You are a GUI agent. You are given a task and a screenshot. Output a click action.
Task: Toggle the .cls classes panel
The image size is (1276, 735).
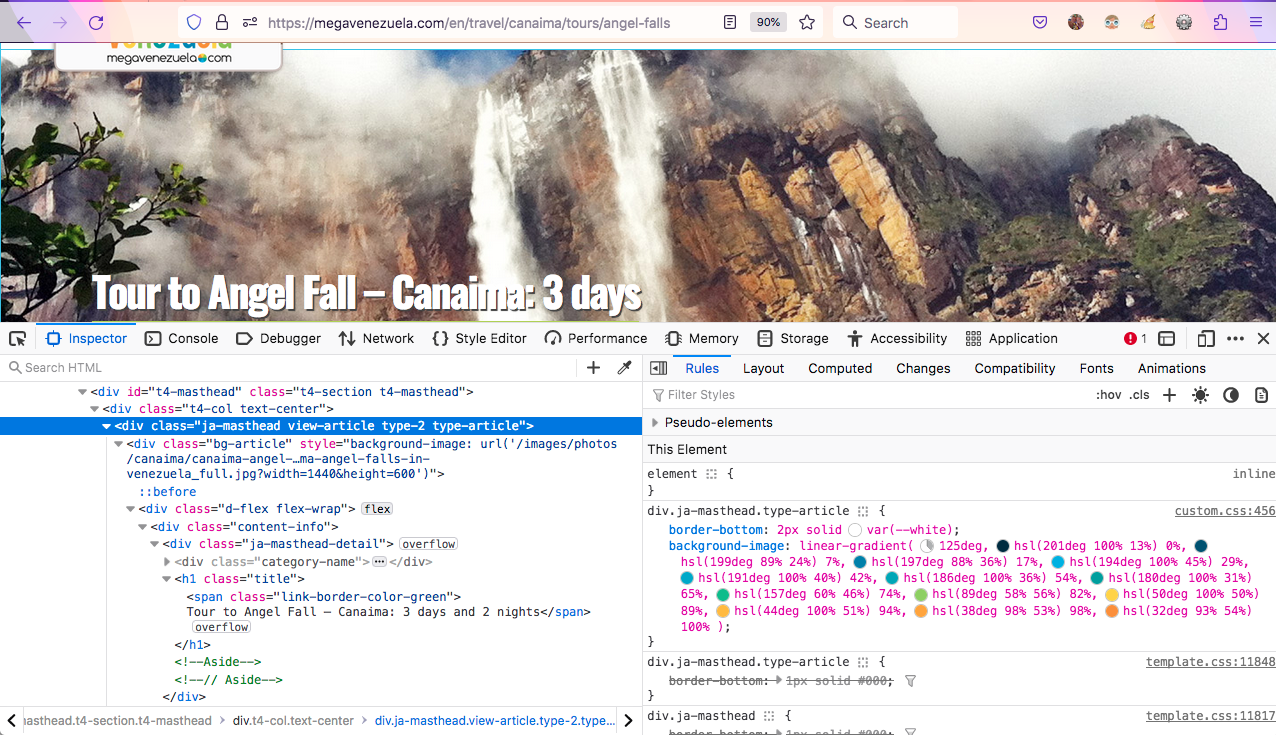(x=1139, y=395)
